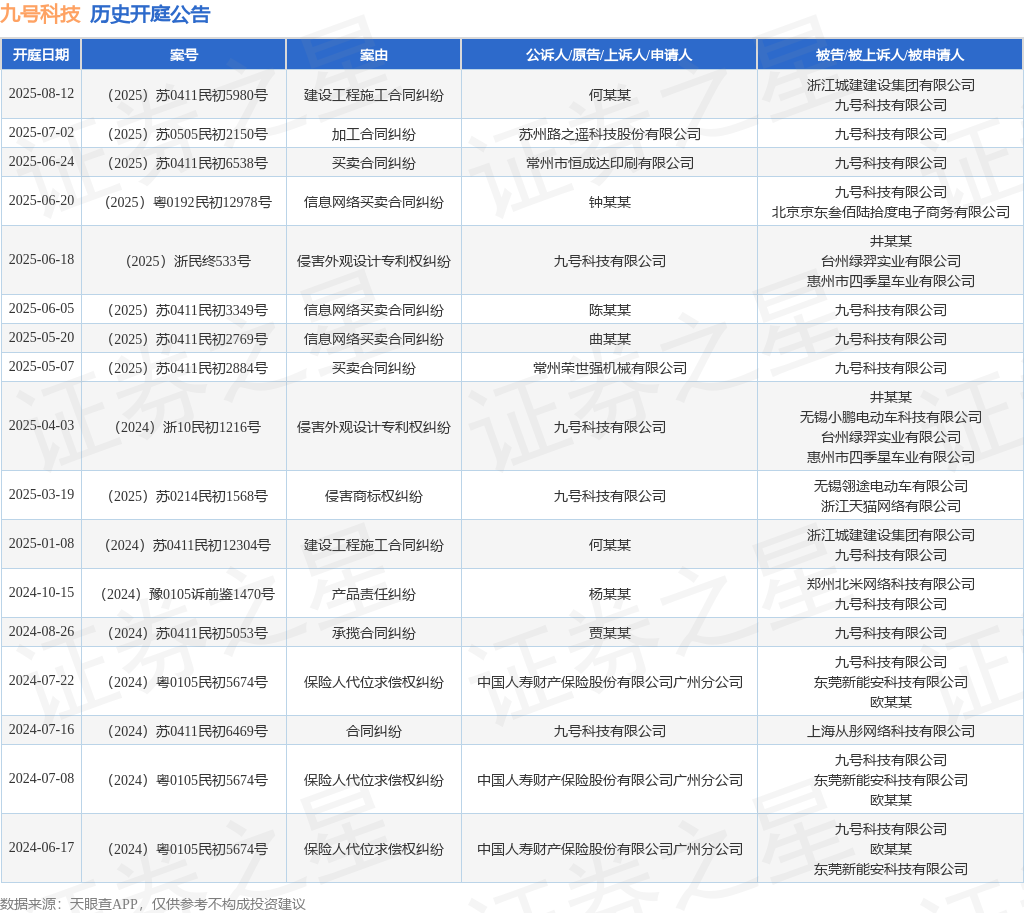Select the date 2025-06-24
This screenshot has width=1024, height=913.
coord(41,161)
